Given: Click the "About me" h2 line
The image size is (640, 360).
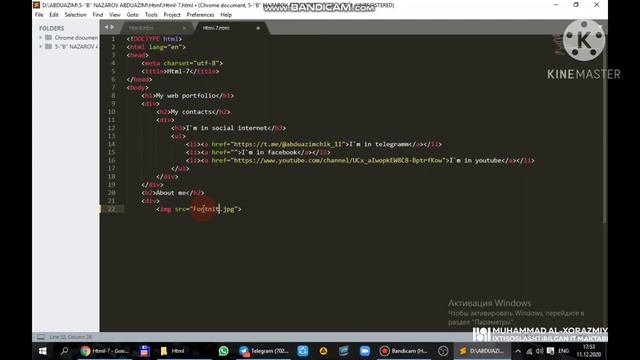Looking at the screenshot, I should pos(173,193).
